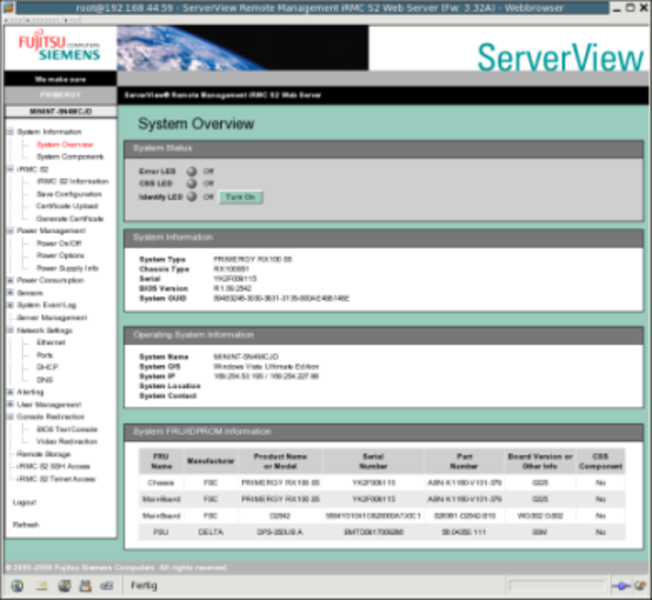This screenshot has width=652, height=600.
Task: View Power Supply Info
Action: click(x=67, y=268)
